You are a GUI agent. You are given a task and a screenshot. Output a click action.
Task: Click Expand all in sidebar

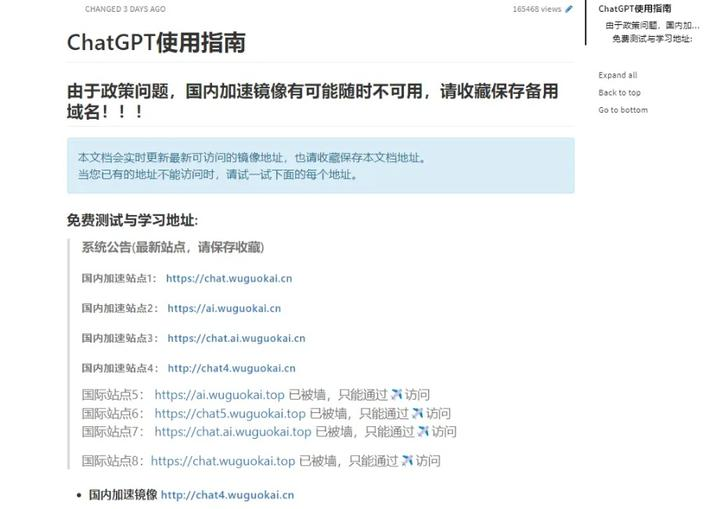tap(618, 75)
